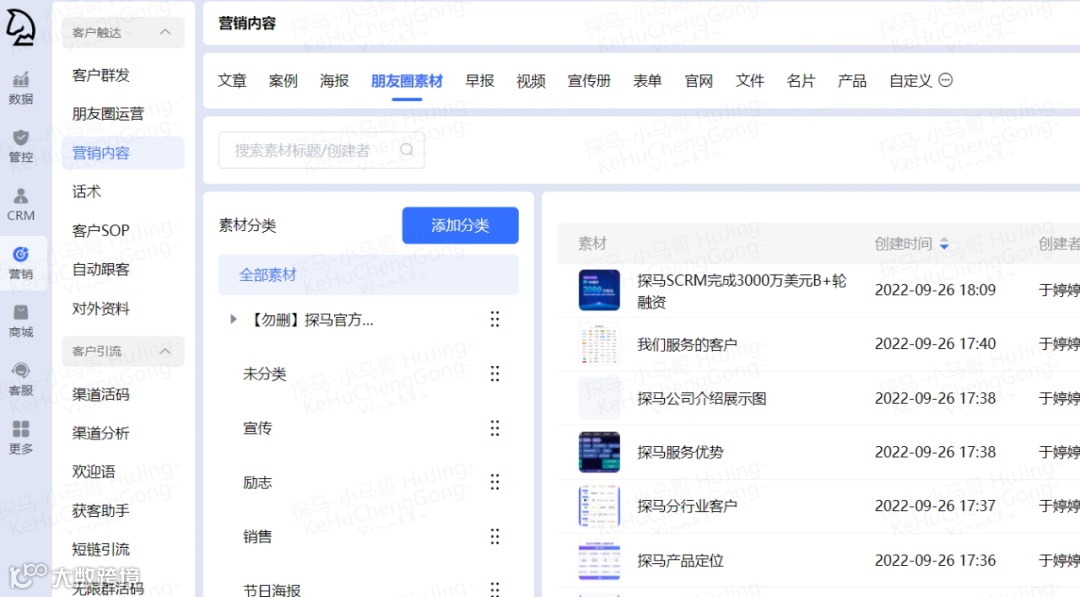Open the 管控 shield sidebar icon
This screenshot has width=1080, height=597.
21,146
